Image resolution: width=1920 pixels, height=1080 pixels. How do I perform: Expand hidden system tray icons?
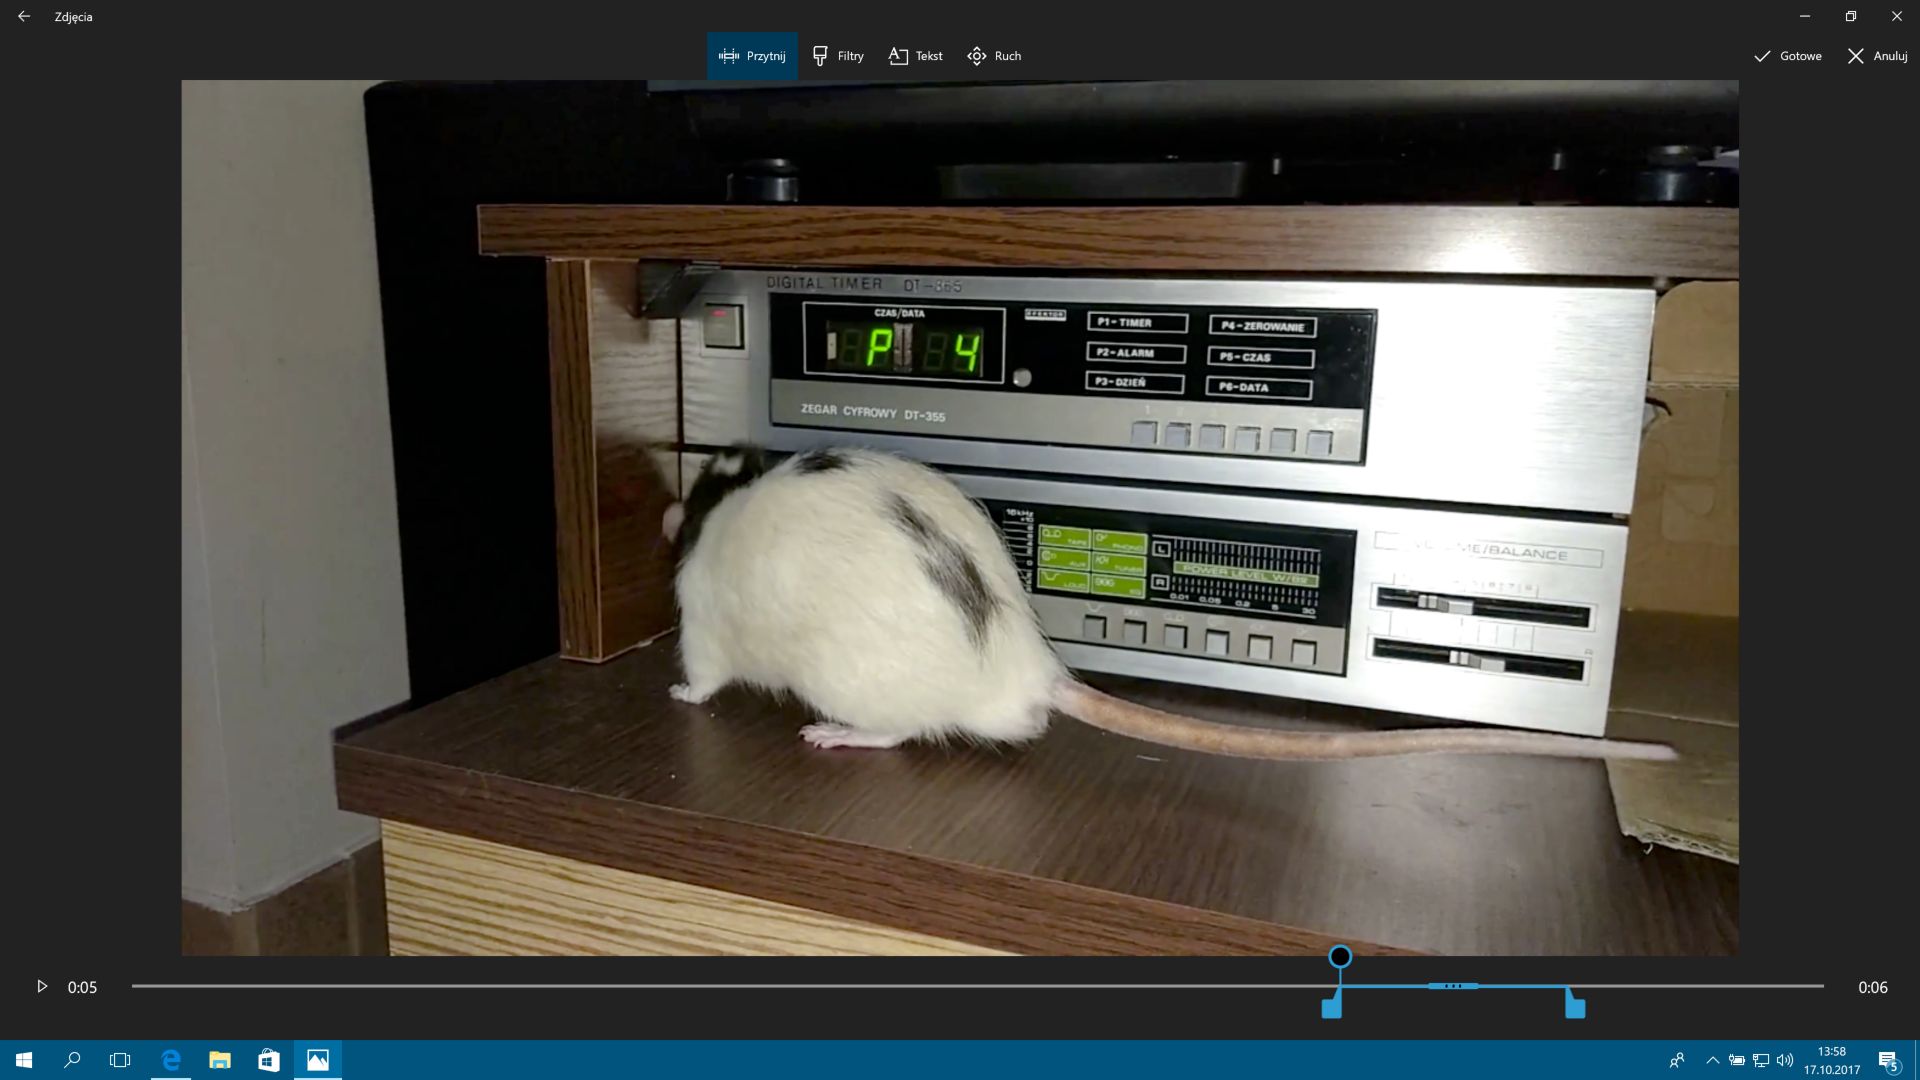point(1712,1060)
